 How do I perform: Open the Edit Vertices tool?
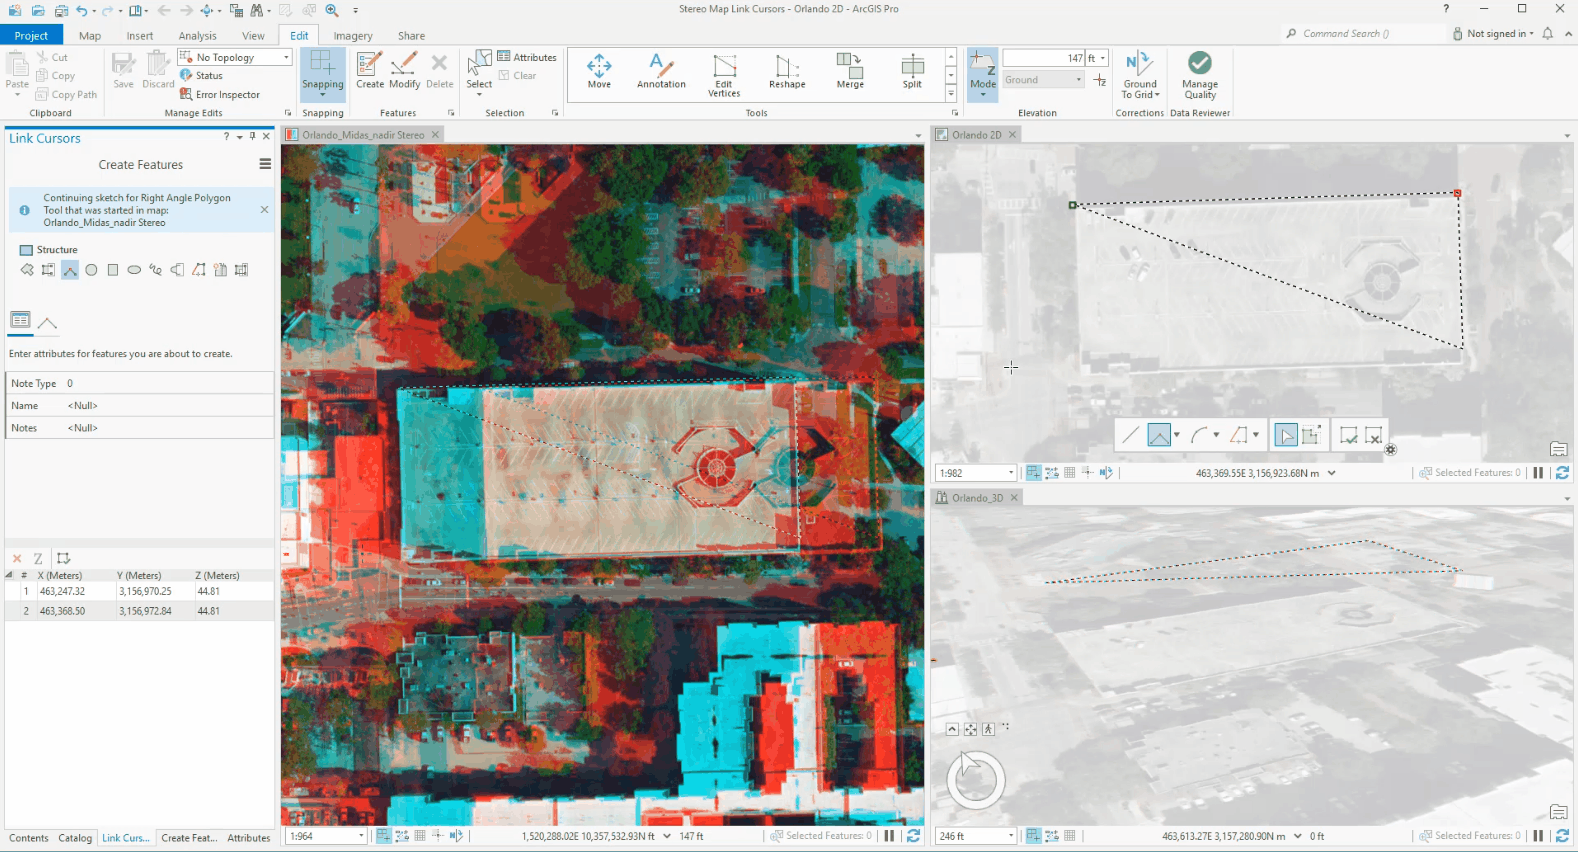pyautogui.click(x=724, y=75)
